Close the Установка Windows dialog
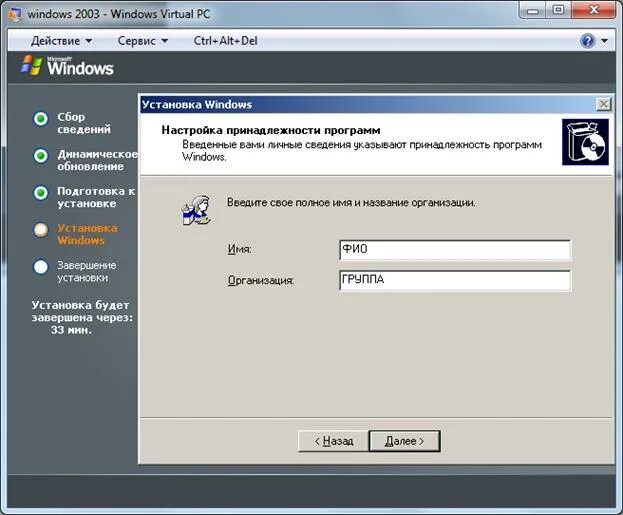This screenshot has width=623, height=515. (x=604, y=105)
